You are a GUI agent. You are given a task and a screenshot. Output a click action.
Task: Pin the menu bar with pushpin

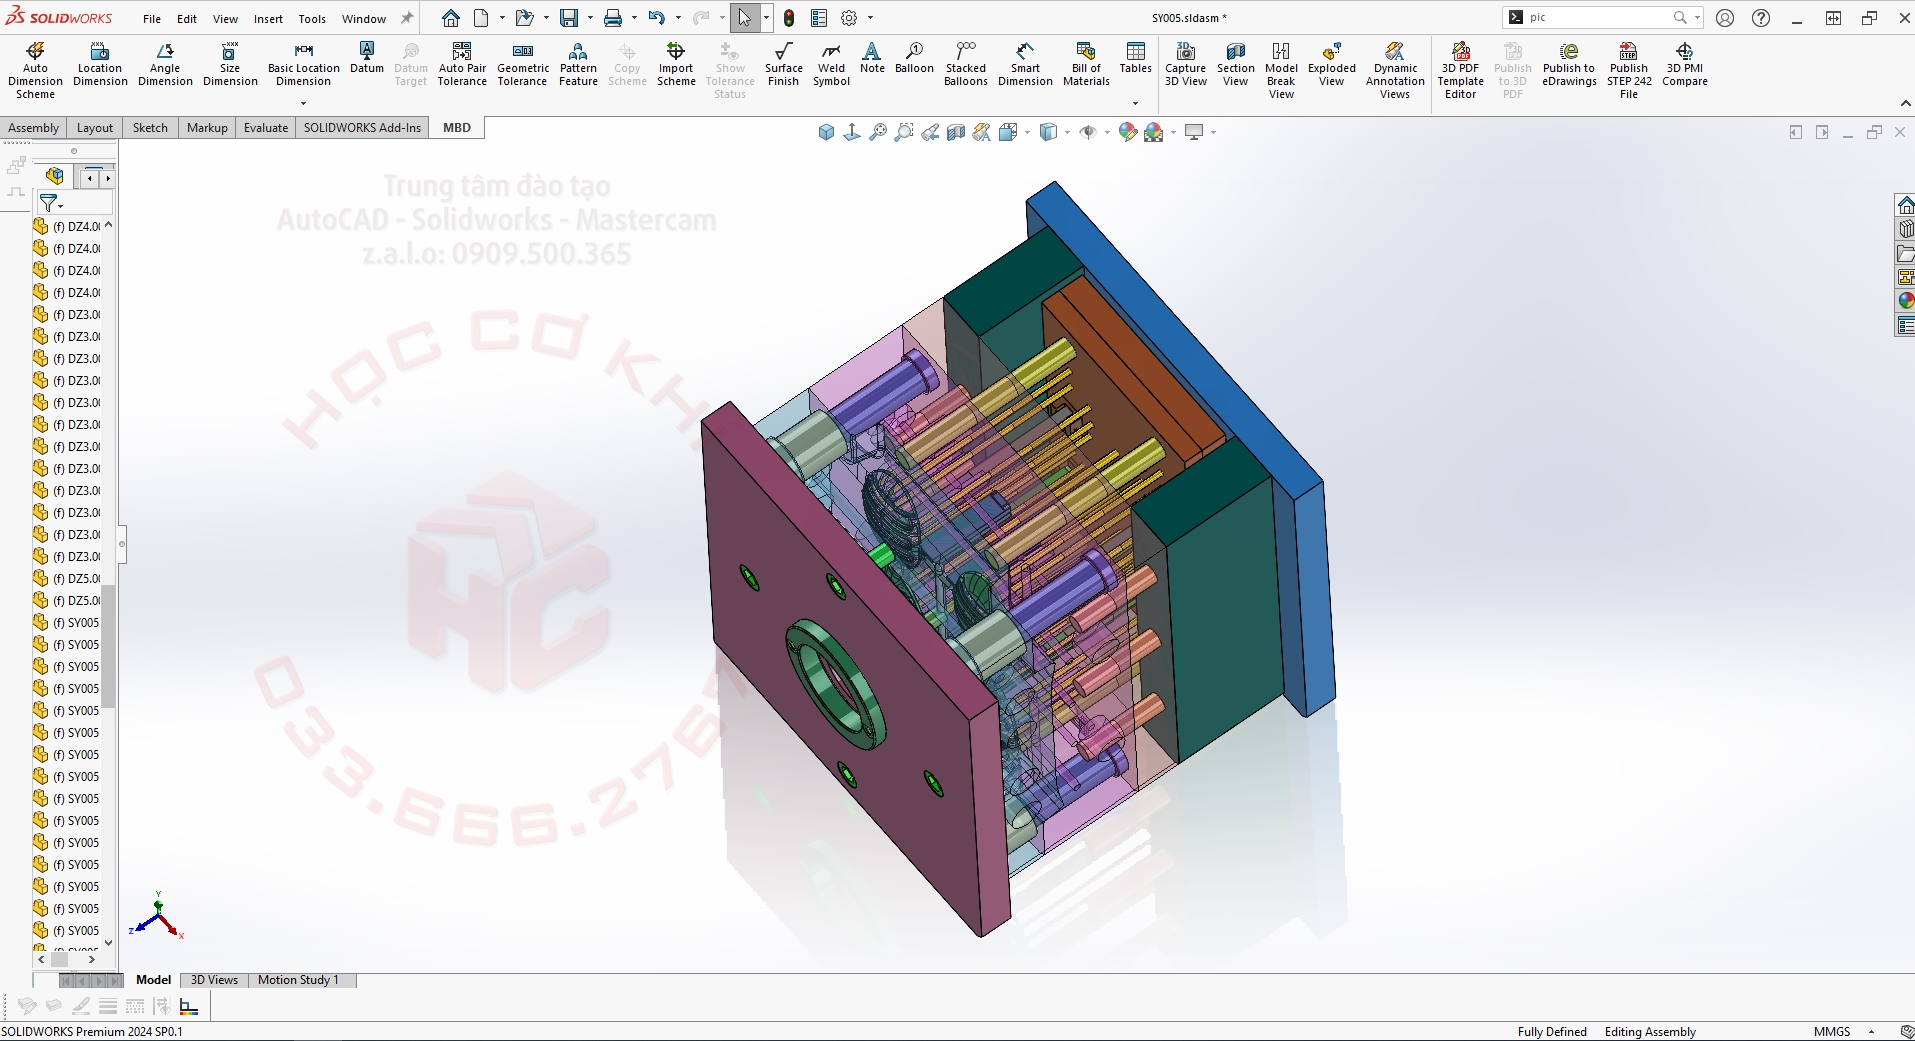407,18
